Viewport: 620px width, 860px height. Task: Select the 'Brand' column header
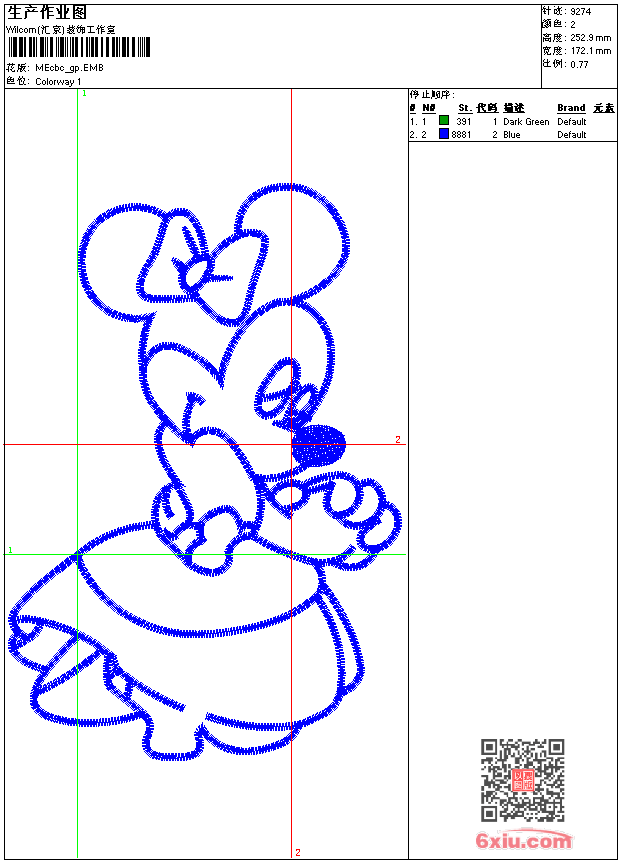point(571,108)
